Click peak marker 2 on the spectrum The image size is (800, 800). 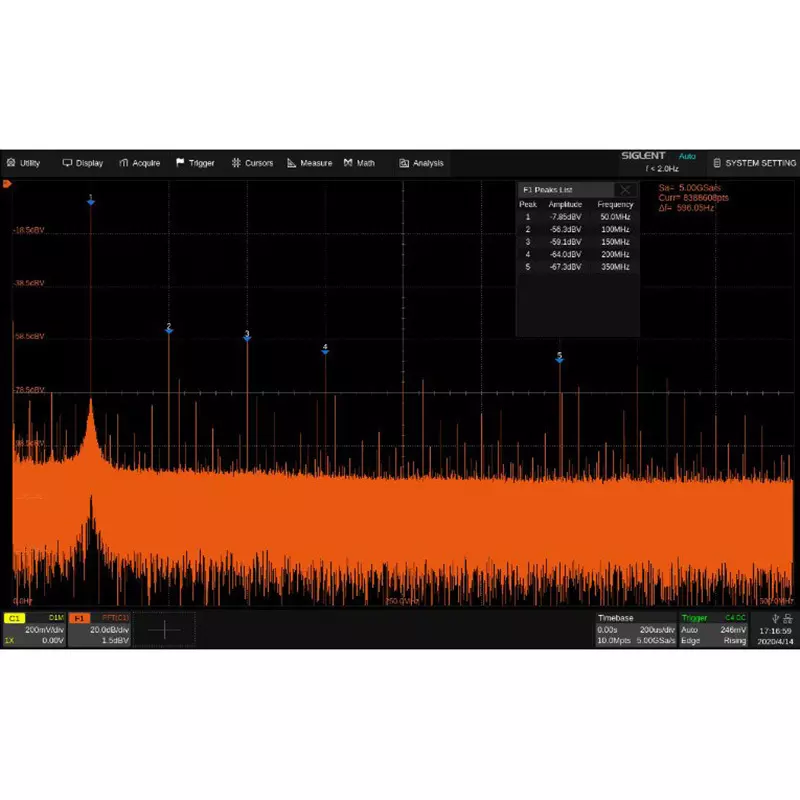[x=169, y=329]
